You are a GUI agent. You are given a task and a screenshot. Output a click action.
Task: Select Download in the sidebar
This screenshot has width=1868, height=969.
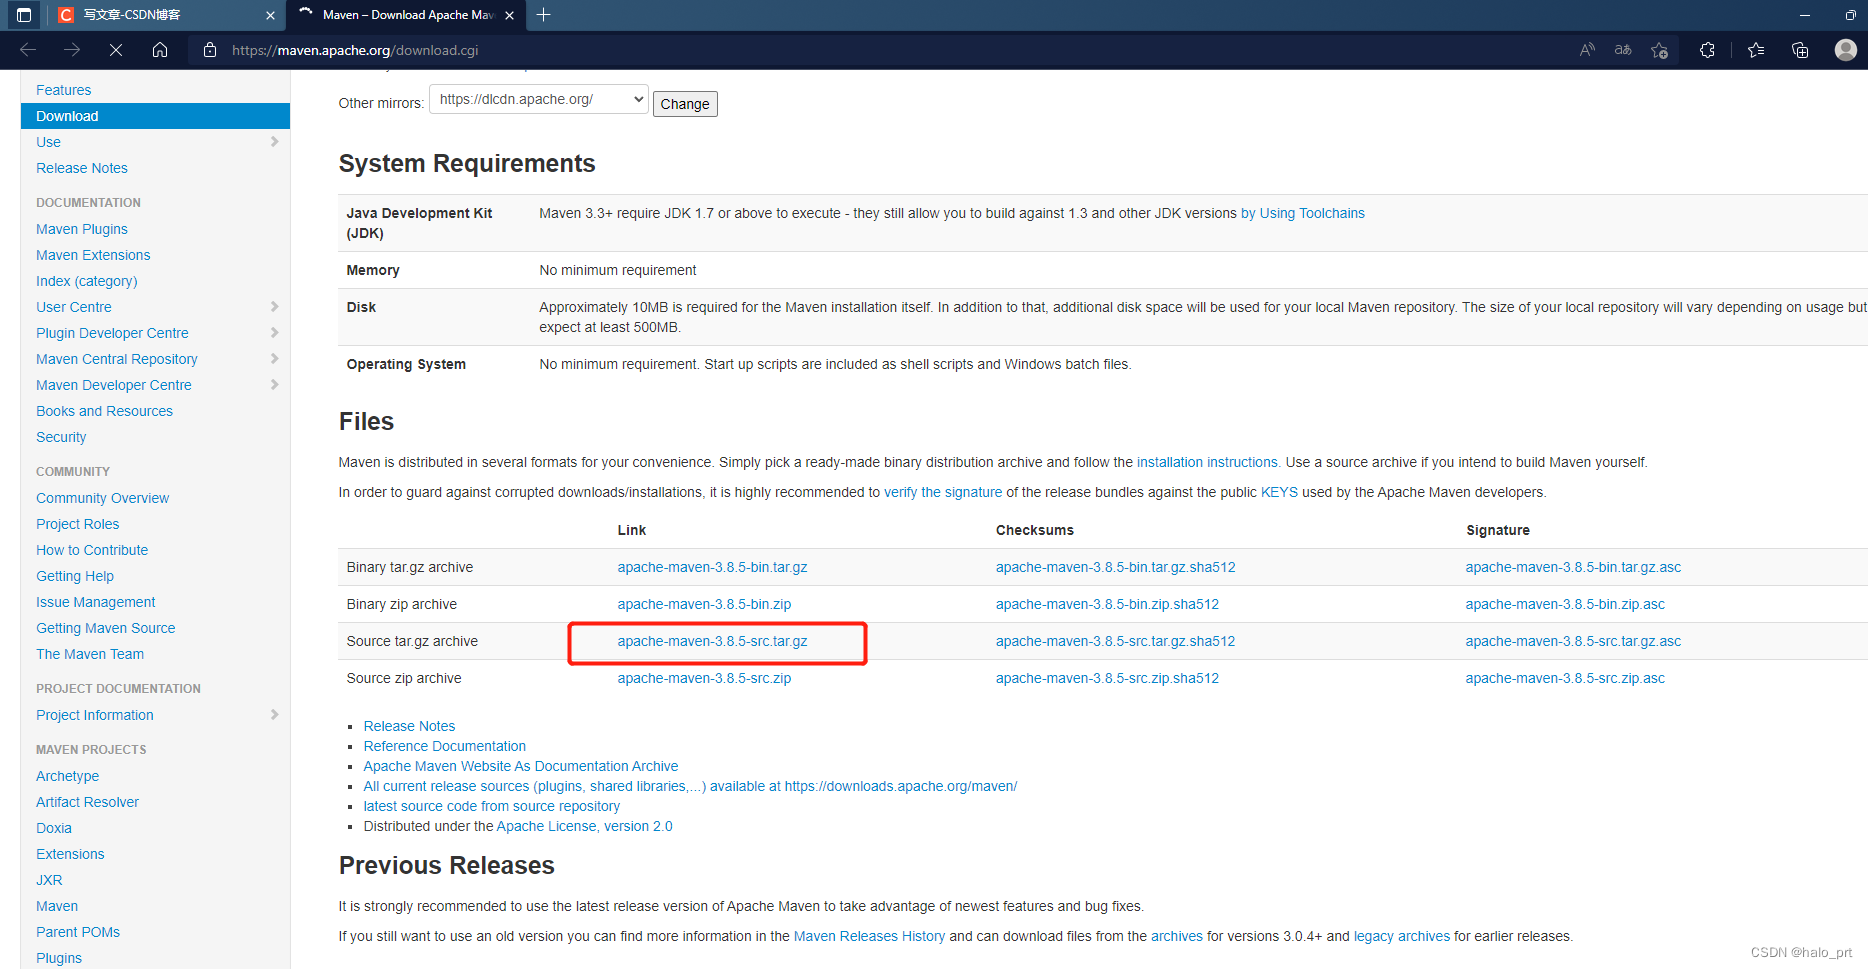click(x=155, y=116)
